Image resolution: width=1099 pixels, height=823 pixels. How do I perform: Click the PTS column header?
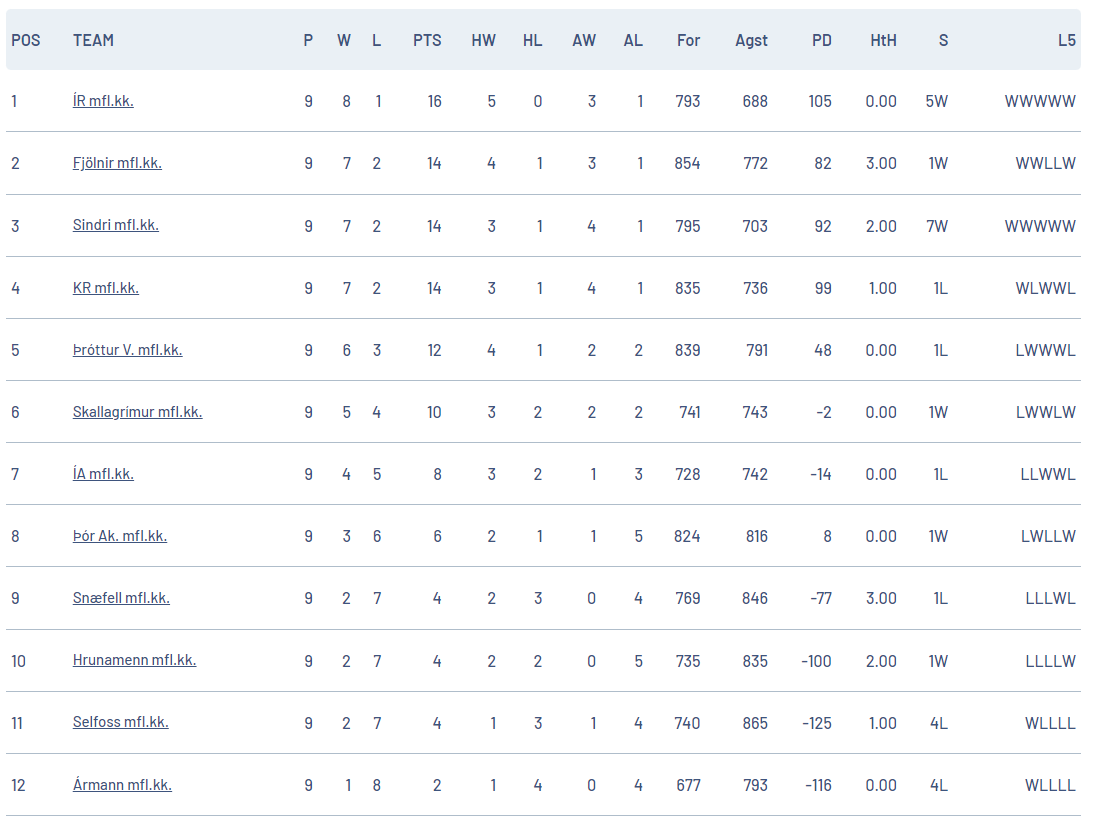427,41
